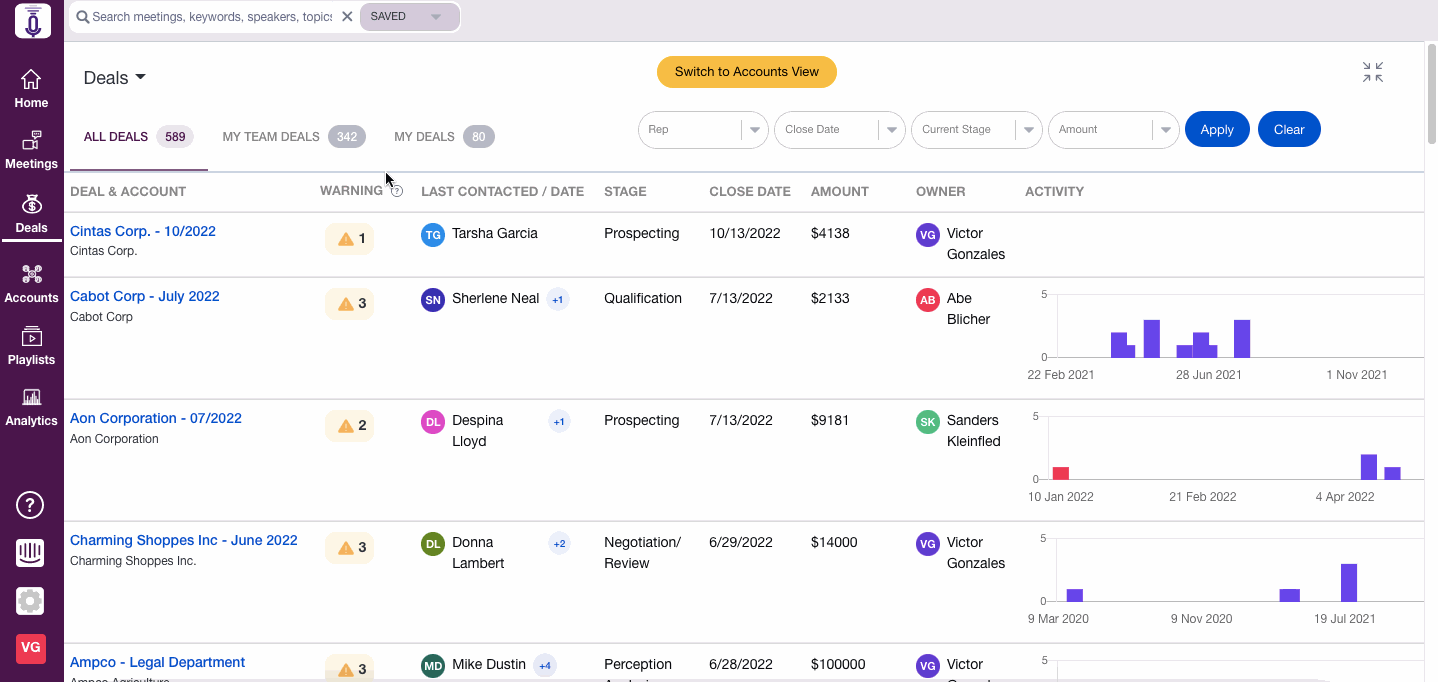Open Ampco - Legal Department deal
The width and height of the screenshot is (1438, 682).
point(157,662)
